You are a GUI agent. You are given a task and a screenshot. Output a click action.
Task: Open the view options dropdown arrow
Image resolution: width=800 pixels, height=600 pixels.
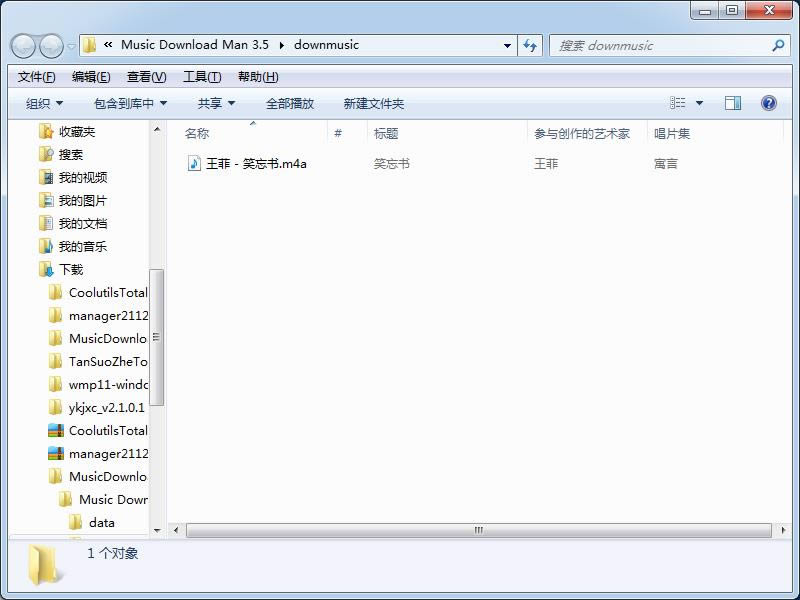pos(699,103)
